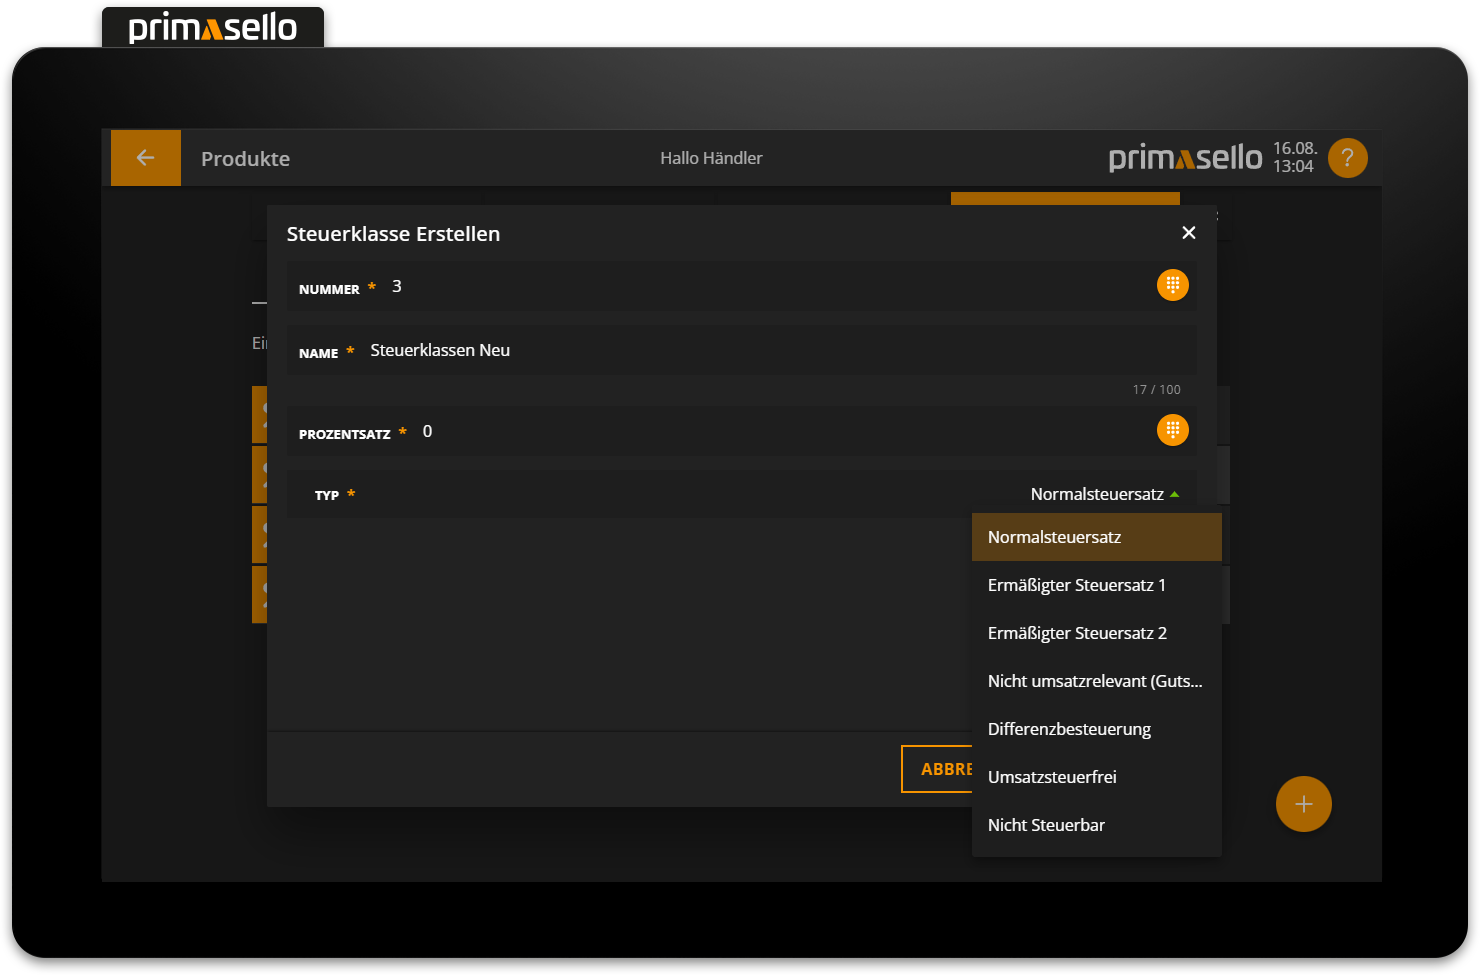The height and width of the screenshot is (975, 1480).
Task: Click the Abbrechen button in the dialog
Action: [937, 769]
